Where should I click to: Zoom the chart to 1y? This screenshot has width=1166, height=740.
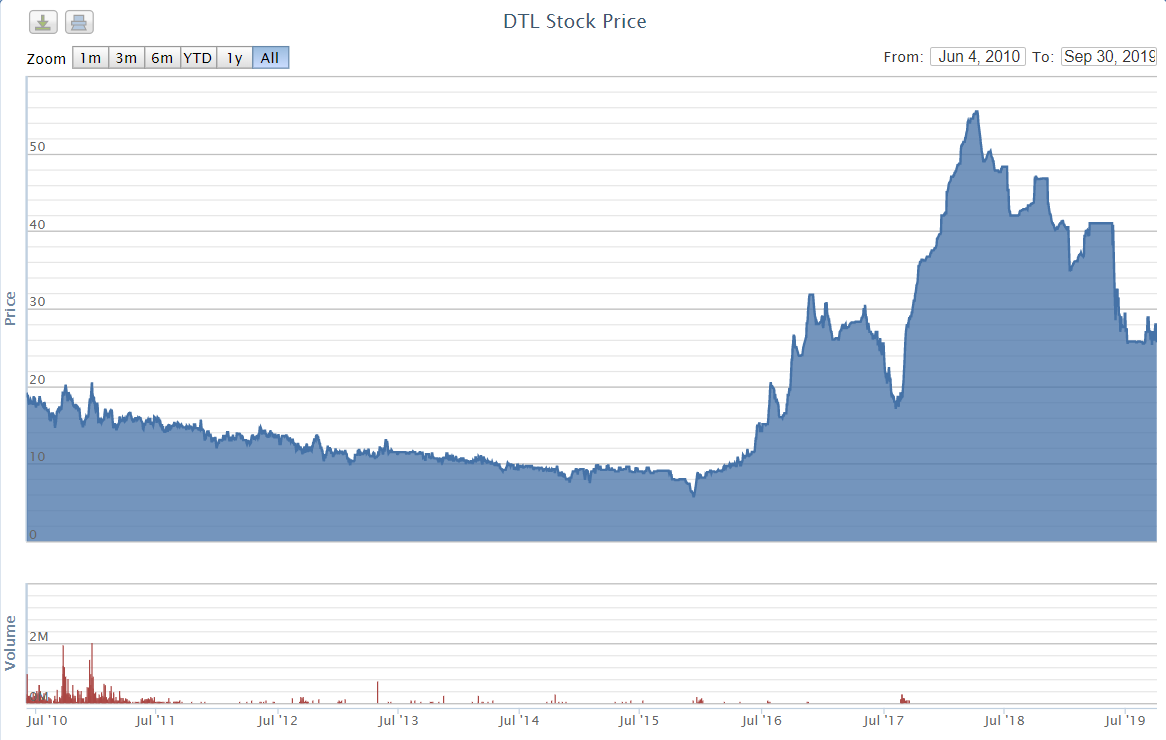tap(234, 58)
